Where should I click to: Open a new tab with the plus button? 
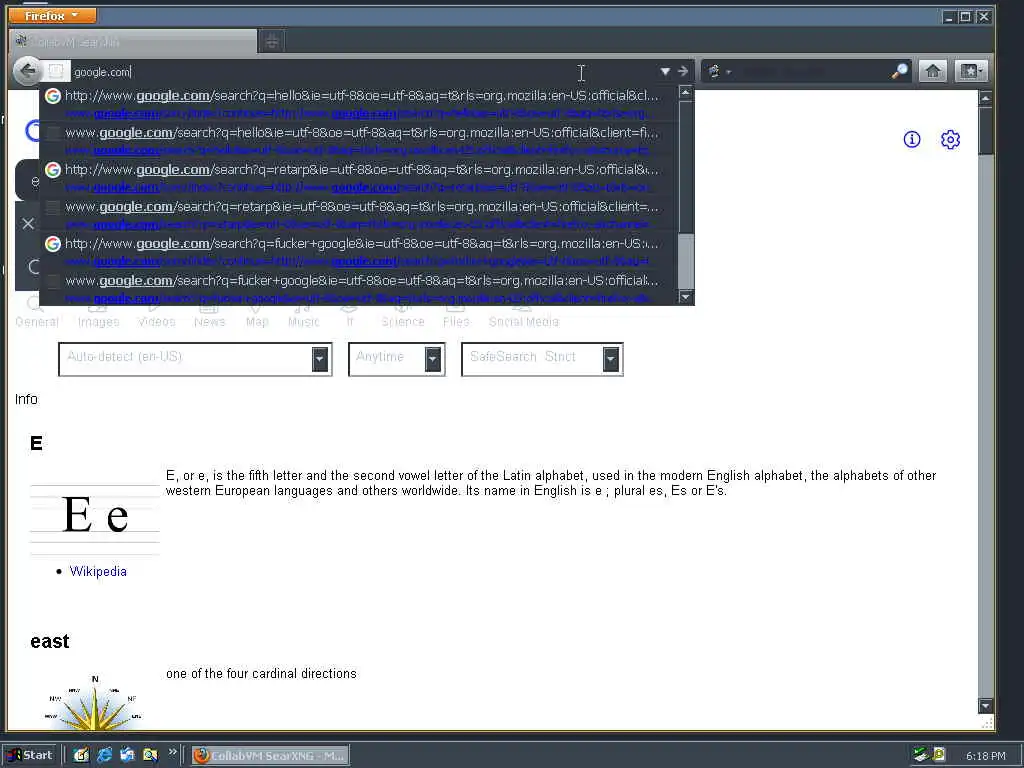click(272, 42)
